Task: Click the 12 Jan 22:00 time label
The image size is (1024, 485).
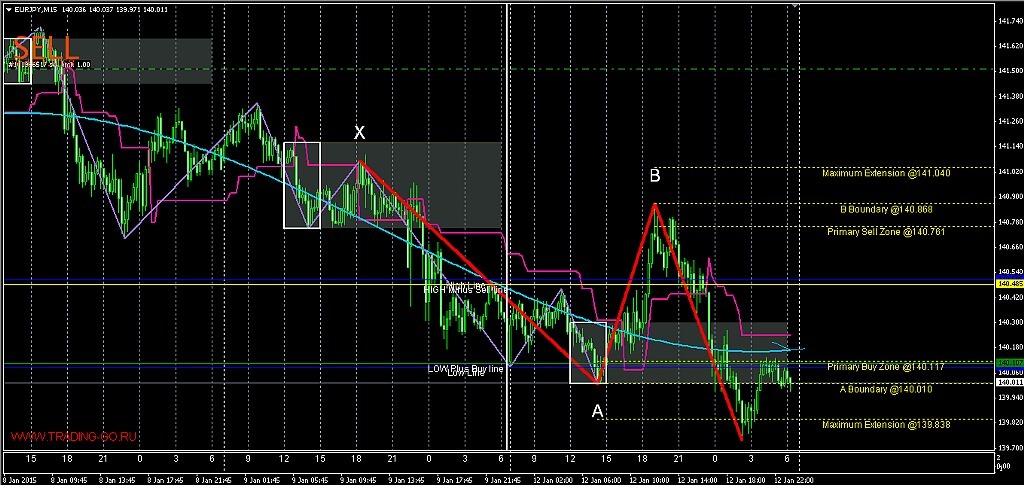Action: tap(794, 479)
